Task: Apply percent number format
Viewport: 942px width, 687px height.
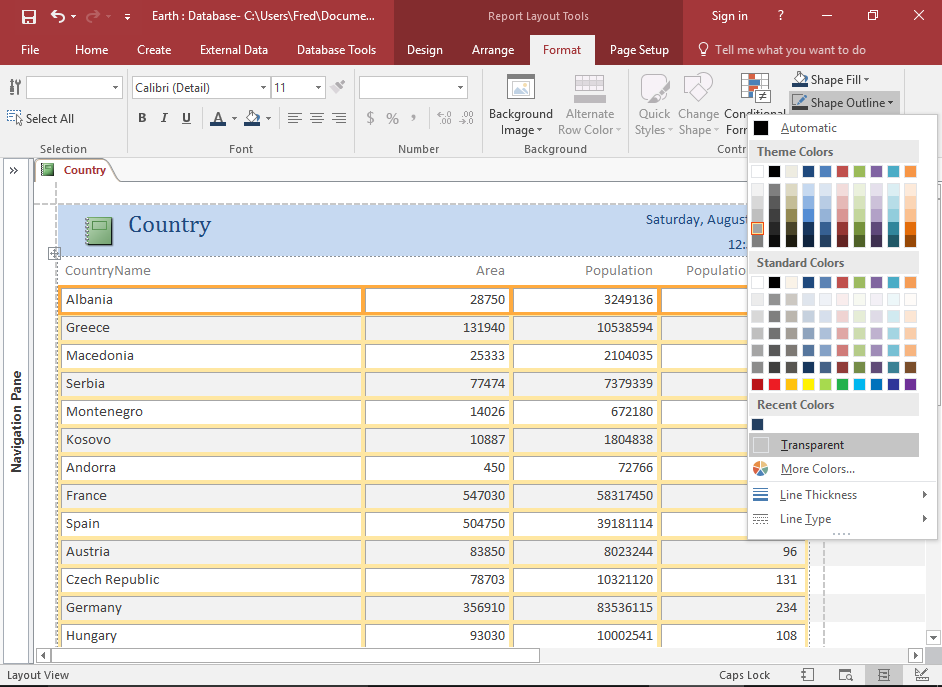Action: tap(394, 117)
